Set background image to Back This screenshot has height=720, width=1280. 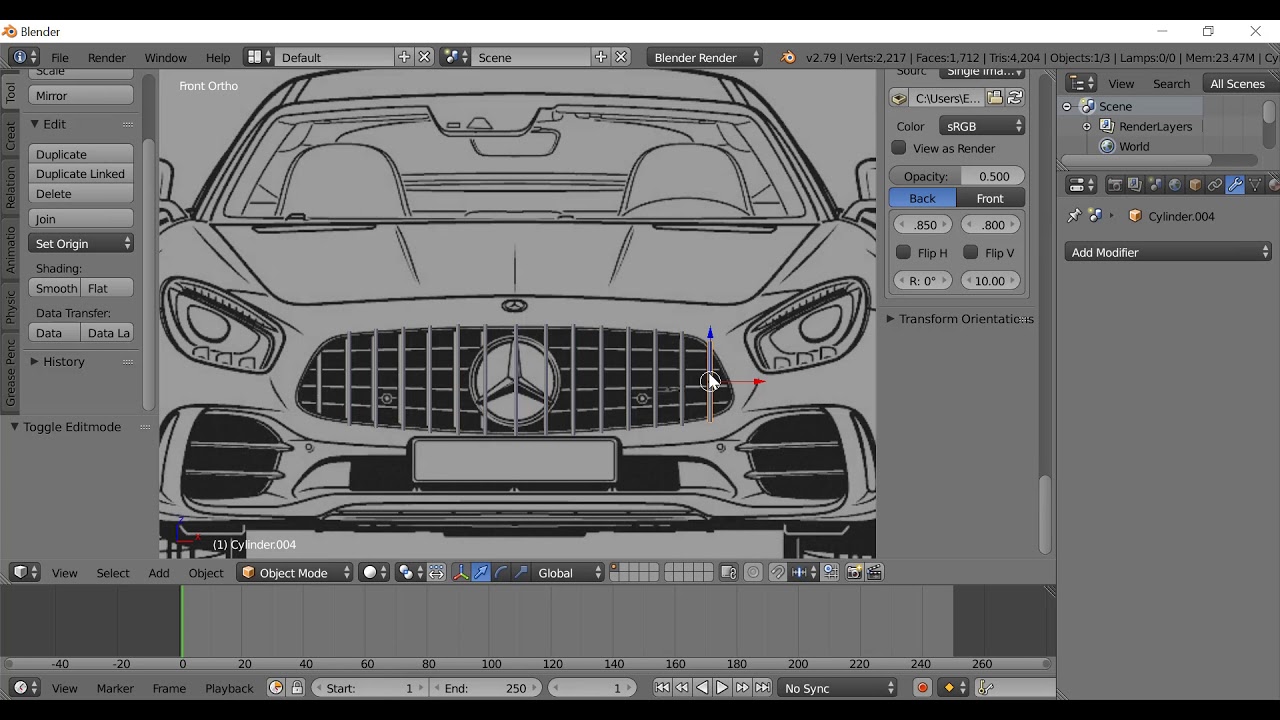pos(922,198)
